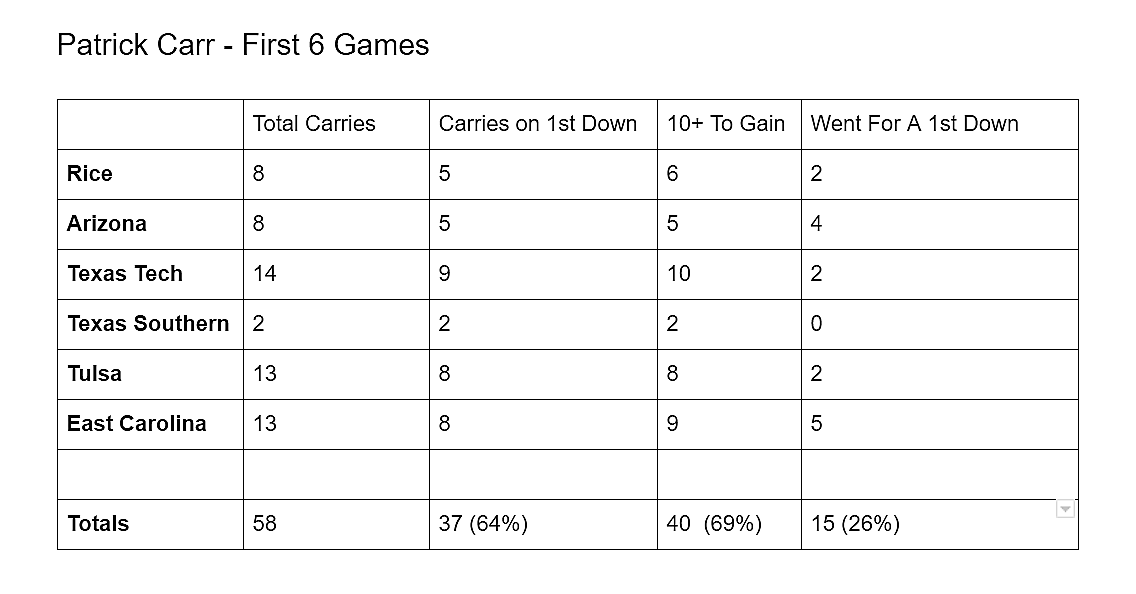Viewport: 1136px width, 594px height.
Task: Select the '10+ To Gain' header cell
Action: (x=729, y=125)
